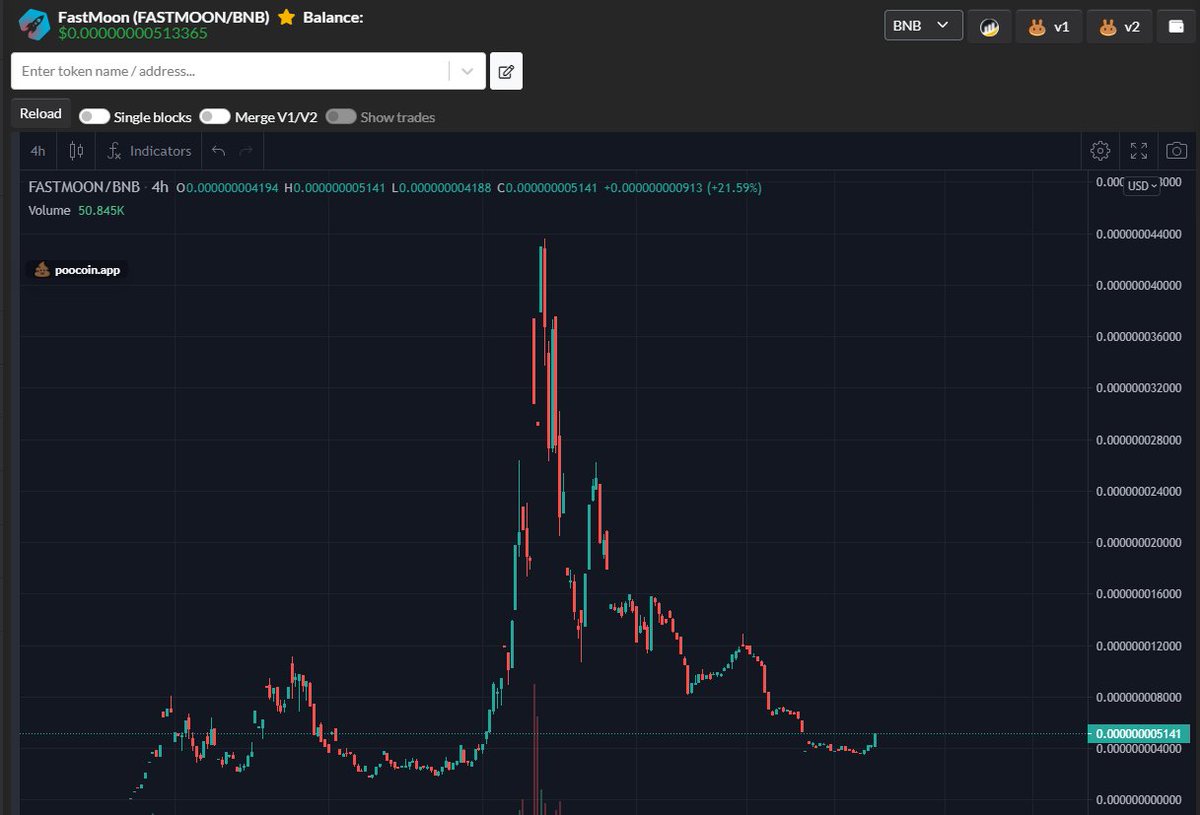Toggle Merge V1/V2 switch

(215, 117)
